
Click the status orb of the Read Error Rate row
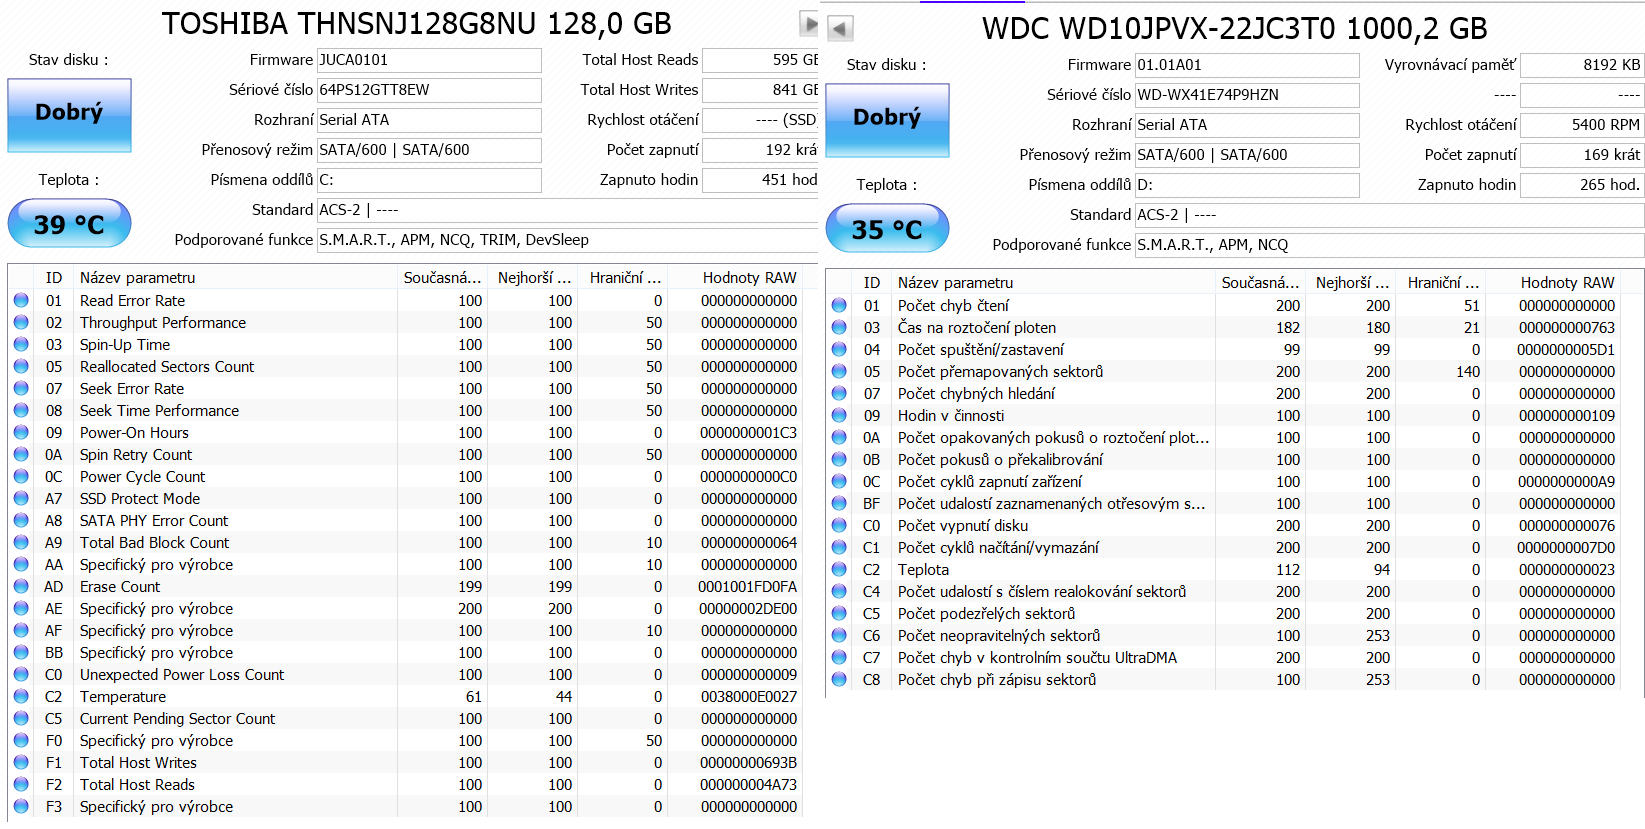(21, 300)
